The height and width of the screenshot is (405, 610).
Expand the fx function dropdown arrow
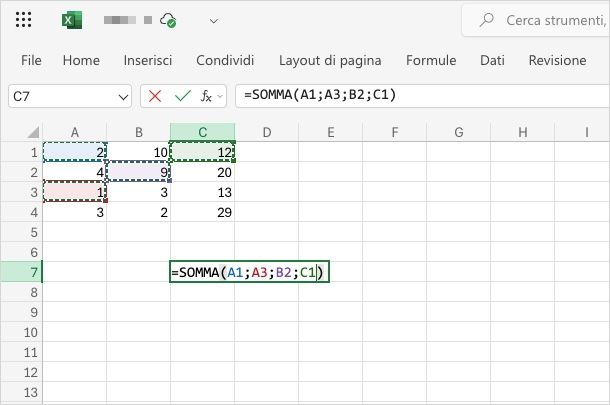(220, 96)
